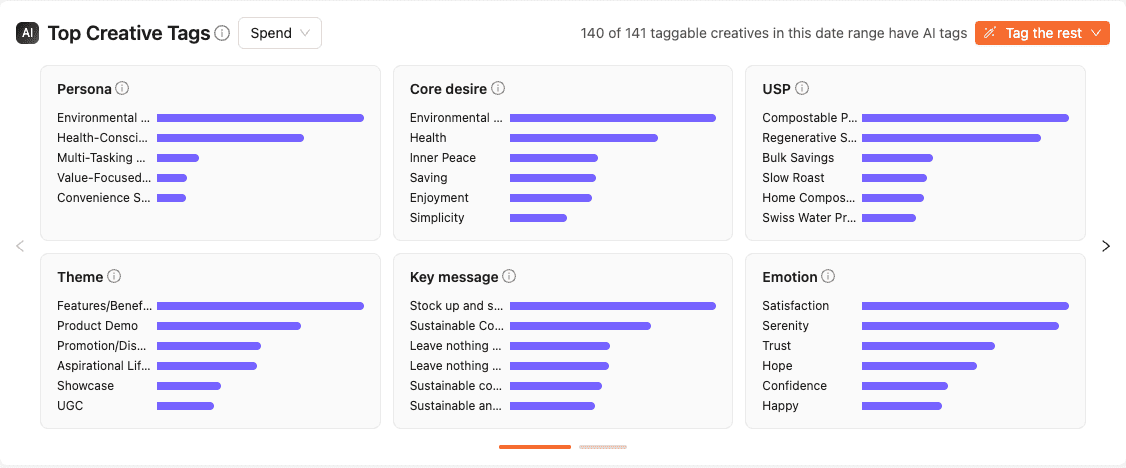Viewport: 1126px width, 468px height.
Task: Click the Satisfaction emotion bar
Action: 964,306
